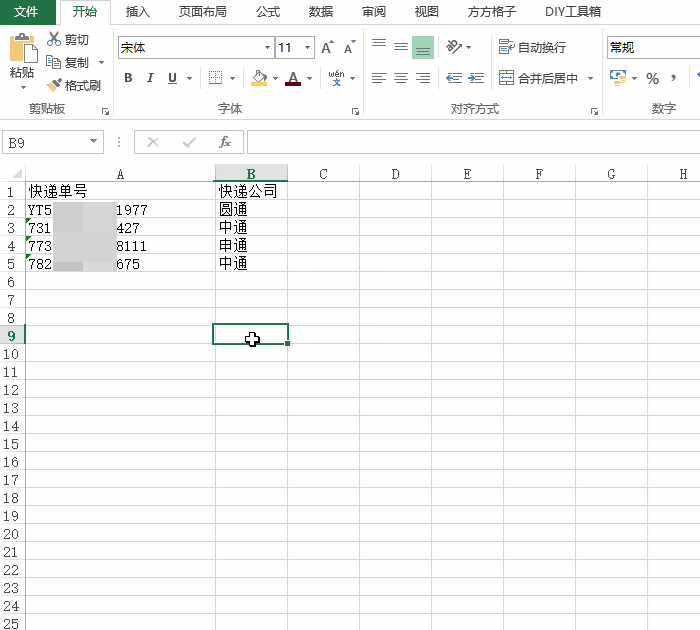Image resolution: width=700 pixels, height=630 pixels.
Task: Open the DIY工具箱 tab
Action: (573, 12)
